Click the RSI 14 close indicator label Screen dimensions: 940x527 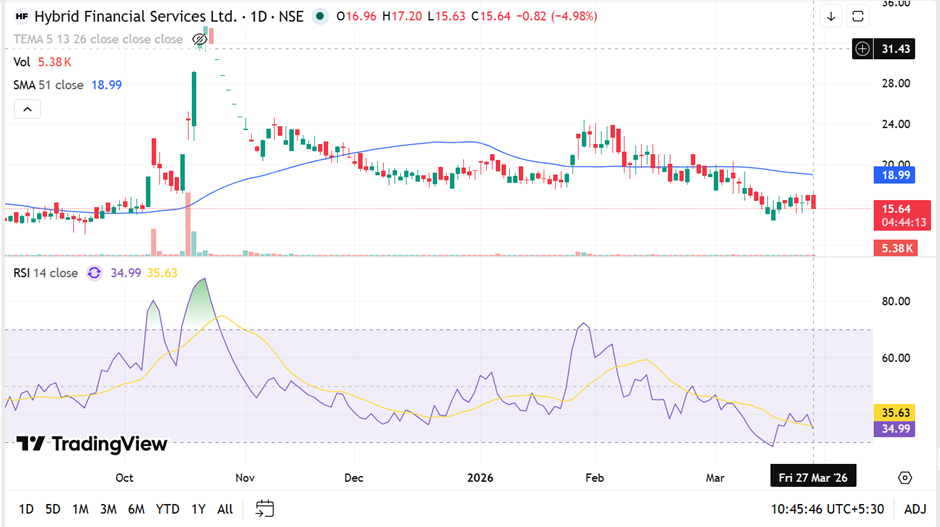45,272
